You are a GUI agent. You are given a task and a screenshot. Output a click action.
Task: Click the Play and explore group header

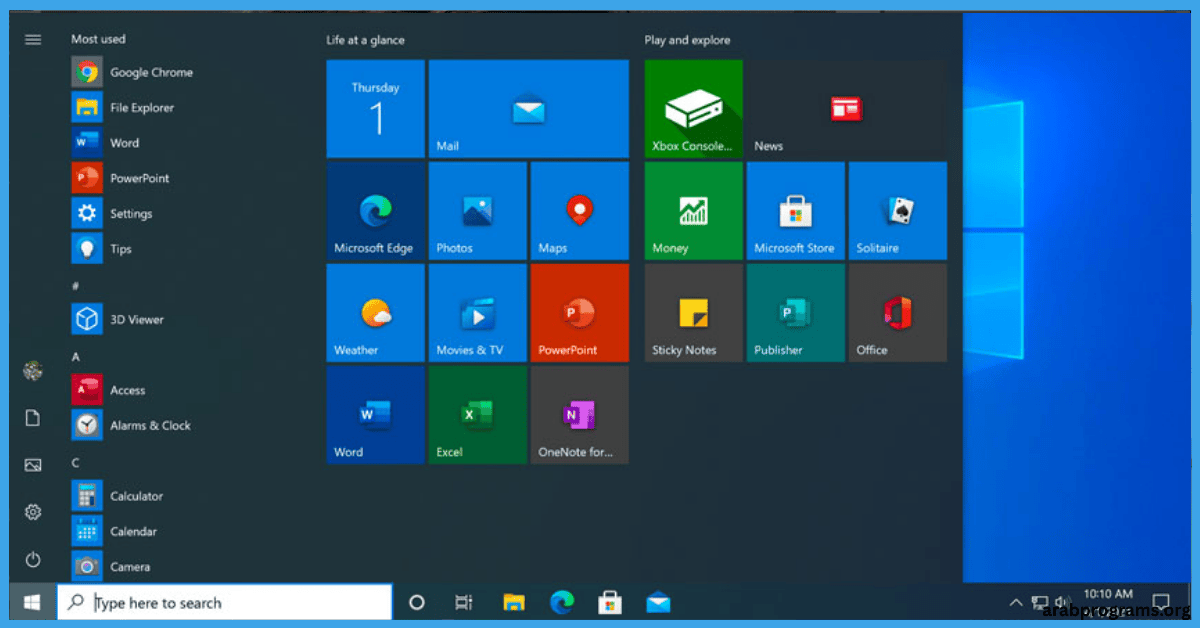click(687, 40)
